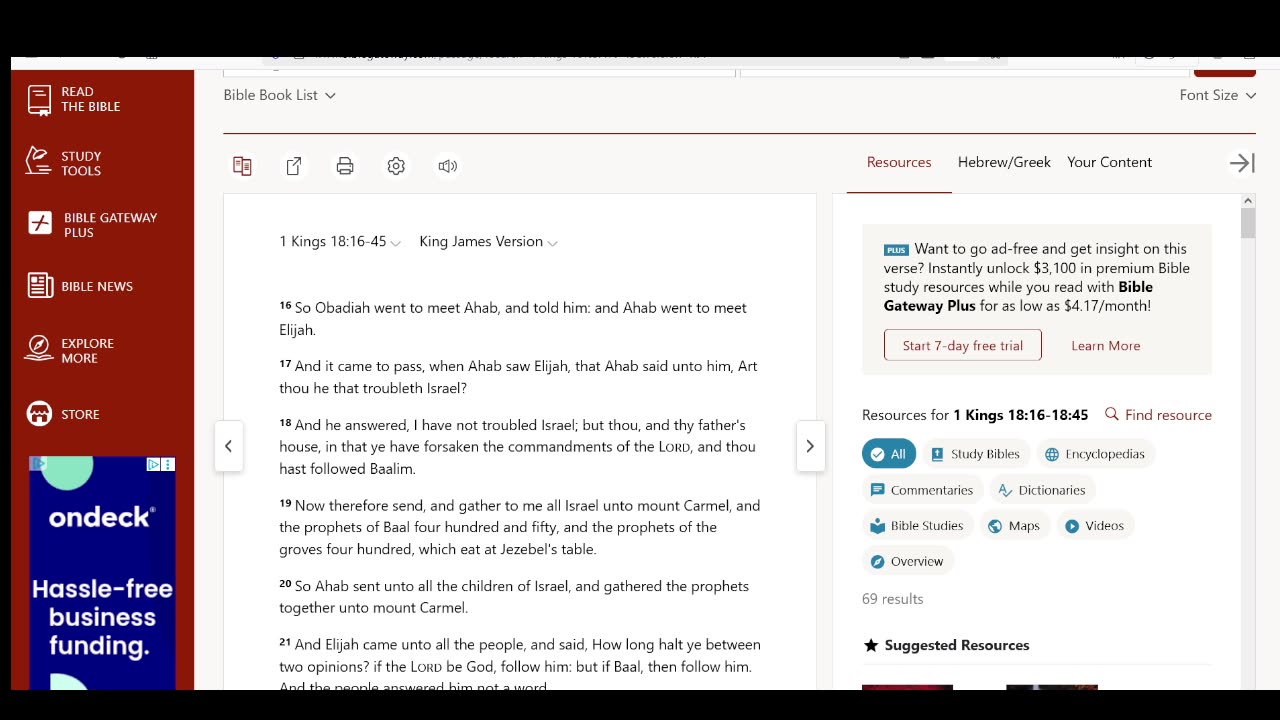Click the AdChoices icon on the ondeck ad

point(153,464)
